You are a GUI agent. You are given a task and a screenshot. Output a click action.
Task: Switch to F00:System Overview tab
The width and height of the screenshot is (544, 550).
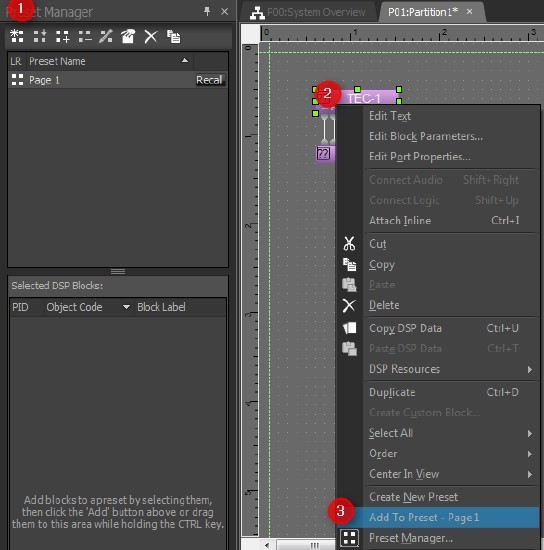point(308,12)
